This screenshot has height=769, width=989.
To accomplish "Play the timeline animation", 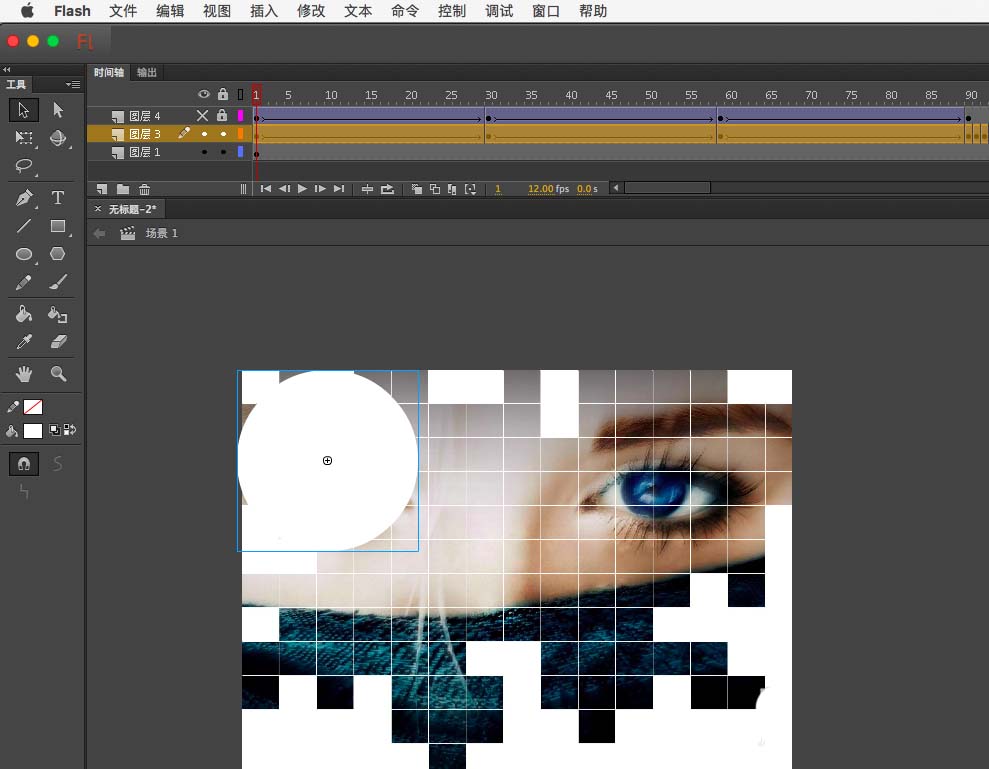I will tap(302, 189).
